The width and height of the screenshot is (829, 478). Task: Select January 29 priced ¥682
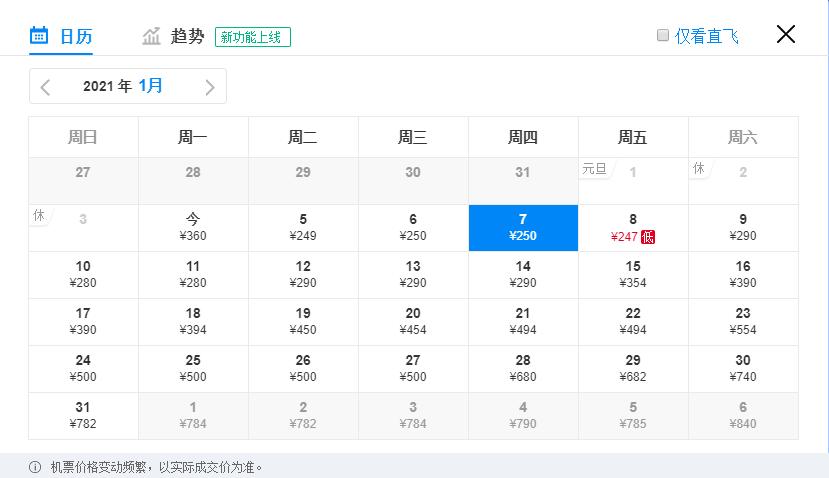pyautogui.click(x=633, y=369)
